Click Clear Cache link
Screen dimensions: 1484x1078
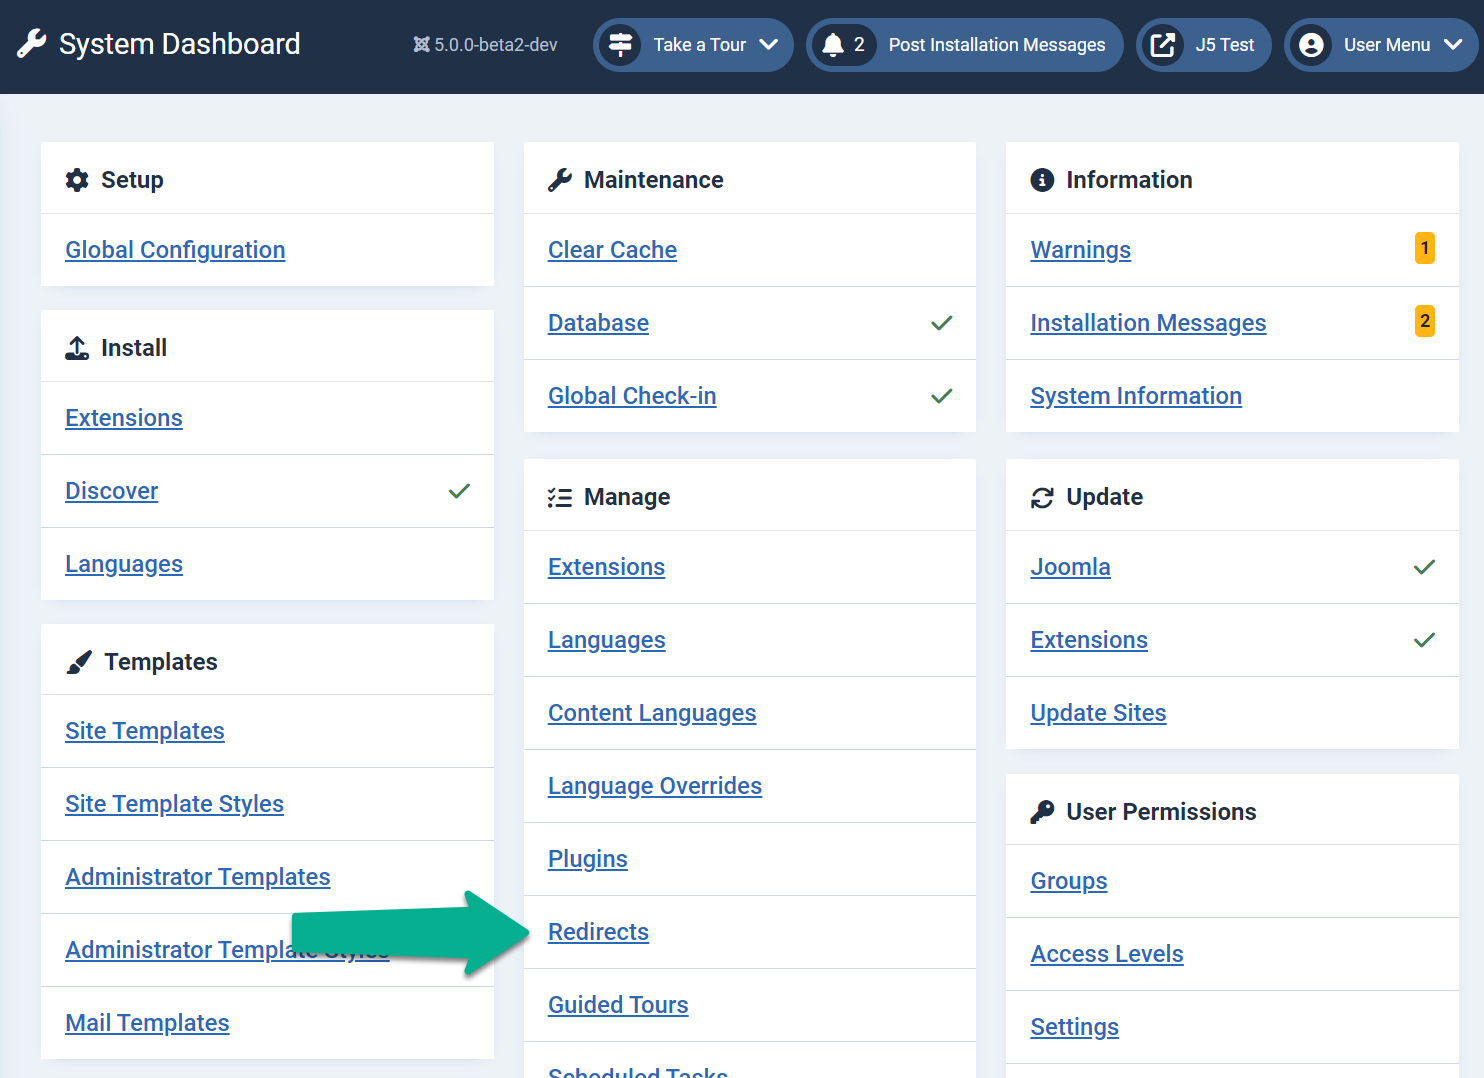pyautogui.click(x=612, y=250)
